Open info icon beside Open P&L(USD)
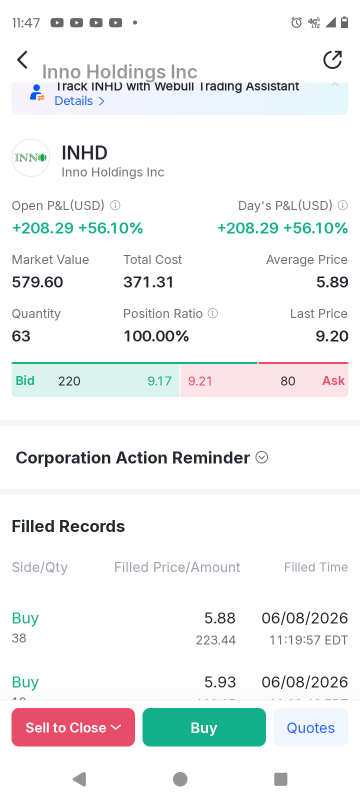The height and width of the screenshot is (800, 360). click(x=115, y=205)
